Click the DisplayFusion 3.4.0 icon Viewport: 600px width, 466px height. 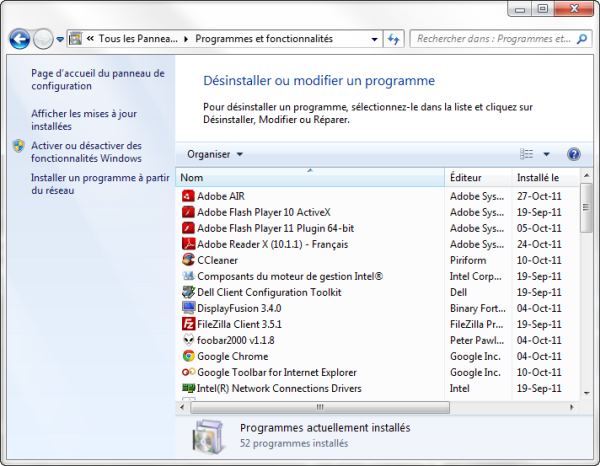point(188,308)
